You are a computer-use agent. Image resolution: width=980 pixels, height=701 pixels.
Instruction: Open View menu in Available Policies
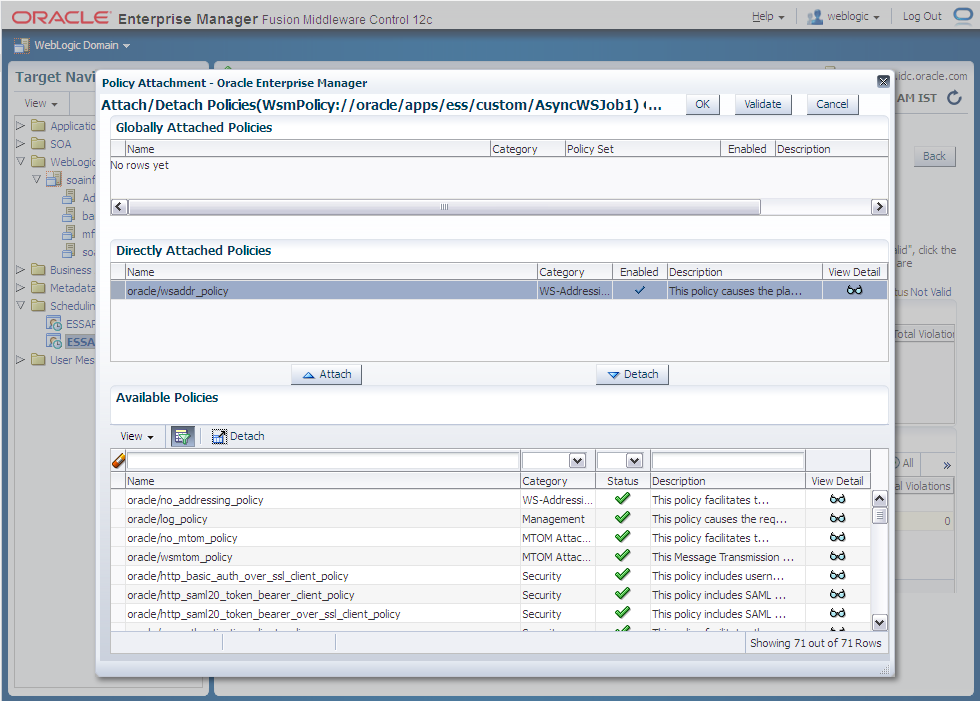[136, 436]
